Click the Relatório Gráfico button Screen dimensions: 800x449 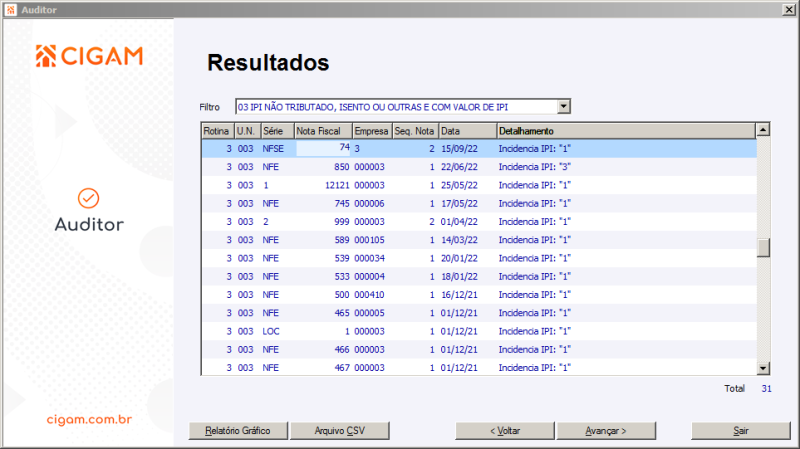click(238, 431)
